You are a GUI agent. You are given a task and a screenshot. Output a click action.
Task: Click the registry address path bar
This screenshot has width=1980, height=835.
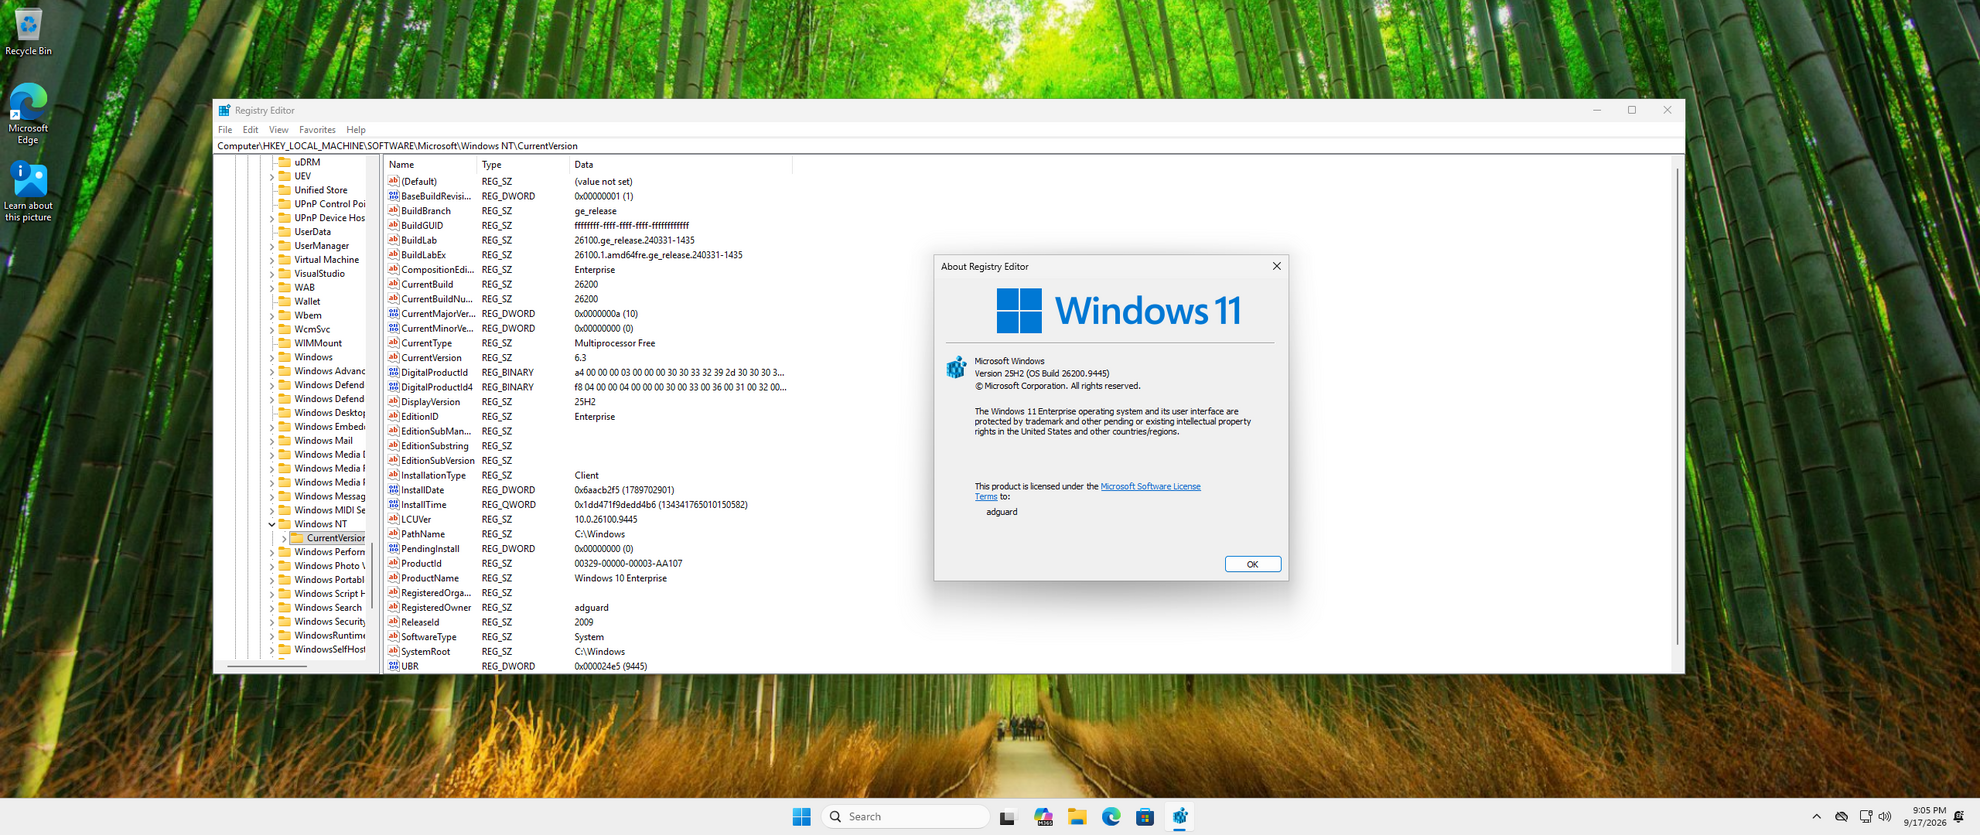click(x=948, y=146)
